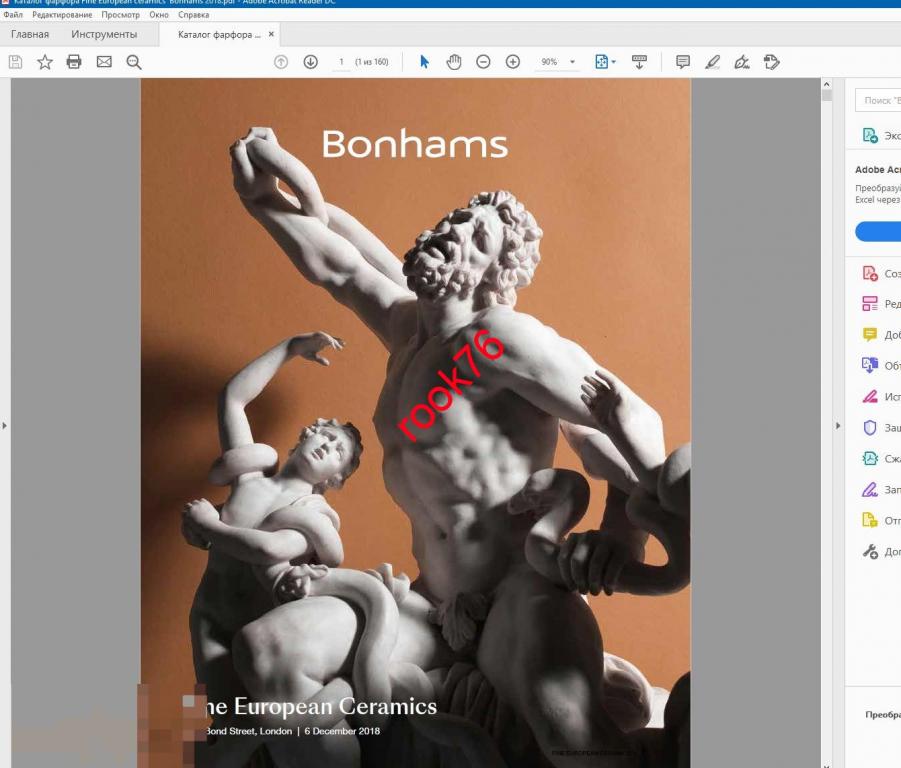The height and width of the screenshot is (768, 901).
Task: Open Compress PDF tool (Сжа...)
Action: [881, 458]
